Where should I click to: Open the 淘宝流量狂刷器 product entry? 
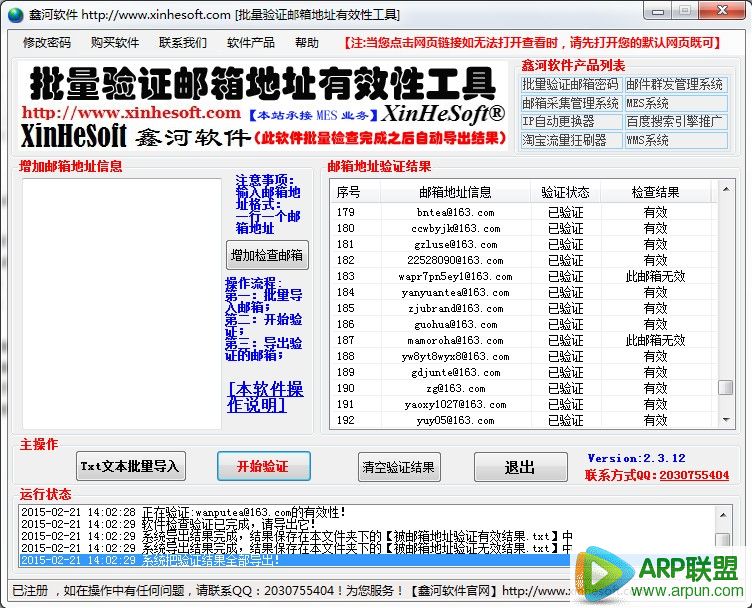(x=564, y=141)
